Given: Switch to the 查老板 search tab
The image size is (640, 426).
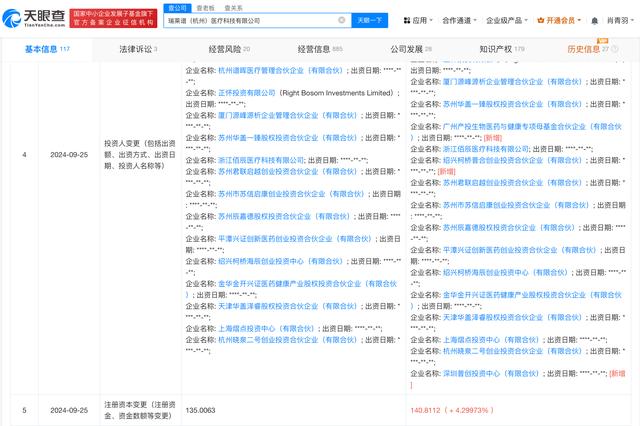Looking at the screenshot, I should [205, 7].
